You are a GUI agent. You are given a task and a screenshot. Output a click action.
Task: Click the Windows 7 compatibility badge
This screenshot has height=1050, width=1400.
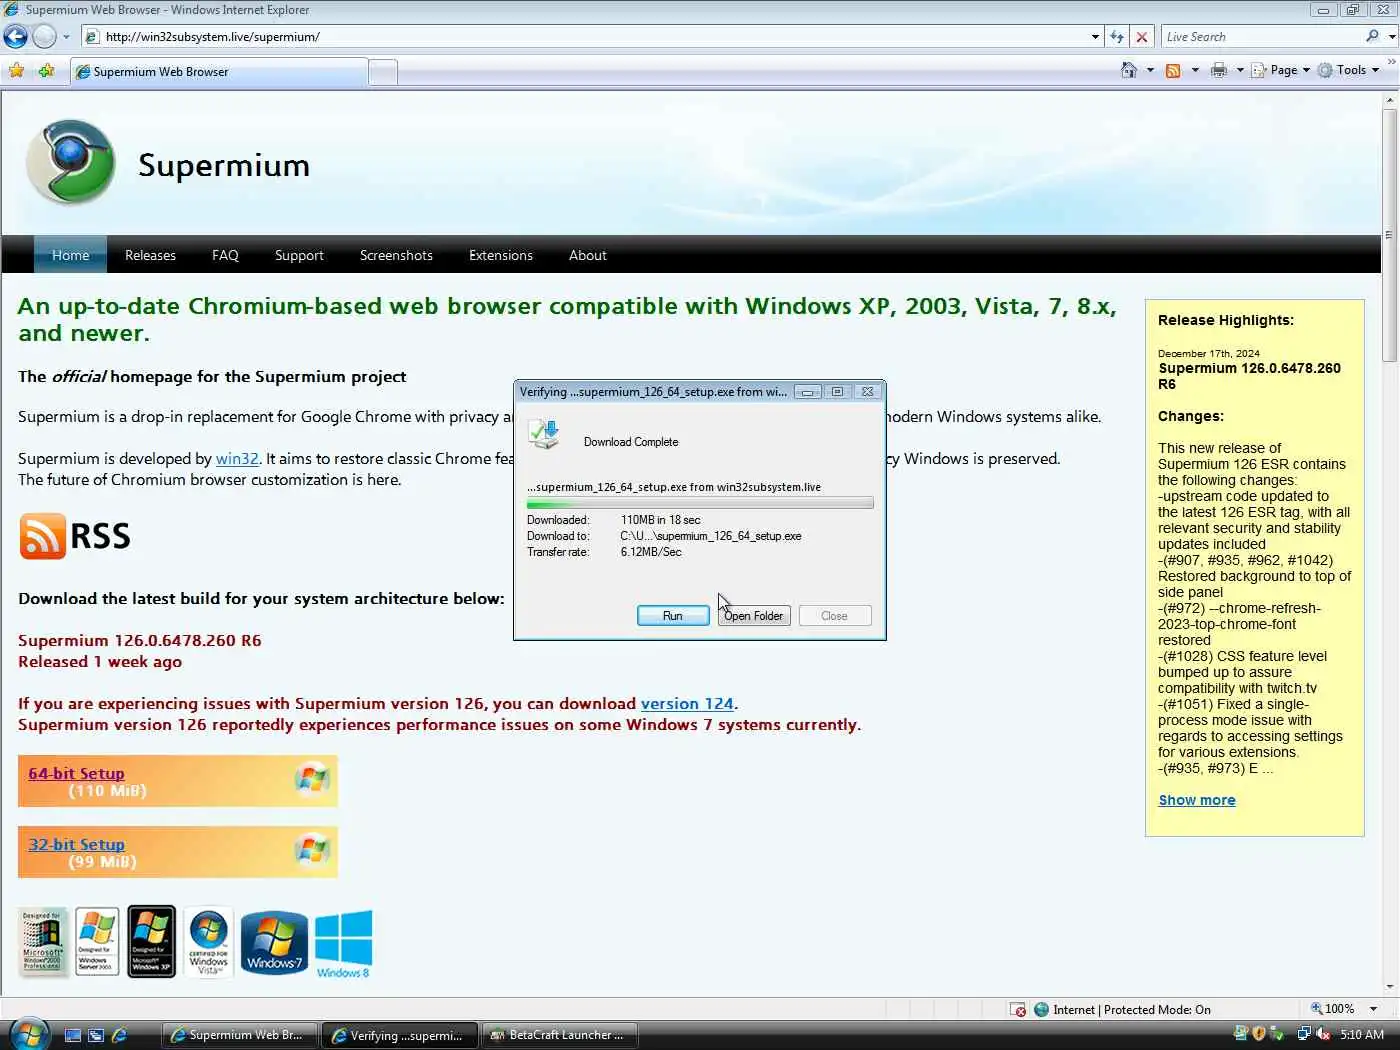click(x=274, y=942)
